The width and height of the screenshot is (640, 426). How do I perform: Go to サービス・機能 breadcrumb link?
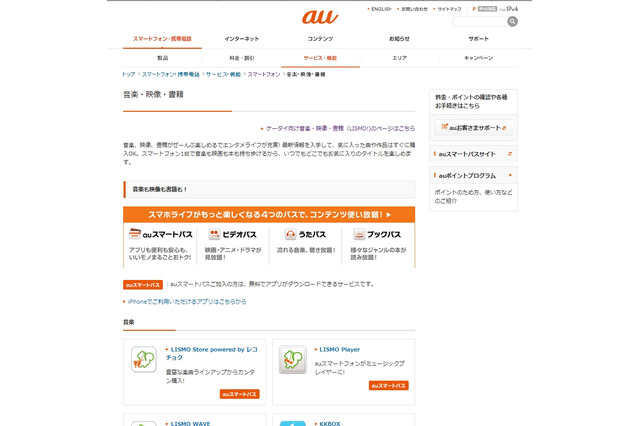[x=223, y=74]
